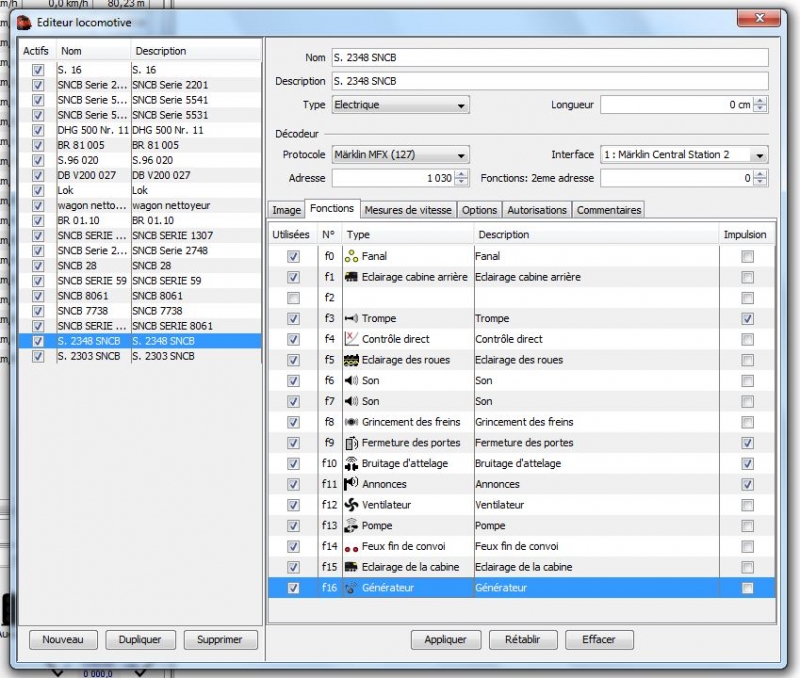Image resolution: width=800 pixels, height=678 pixels.
Task: Increase the Adresse value with the stepper
Action: [x=459, y=174]
